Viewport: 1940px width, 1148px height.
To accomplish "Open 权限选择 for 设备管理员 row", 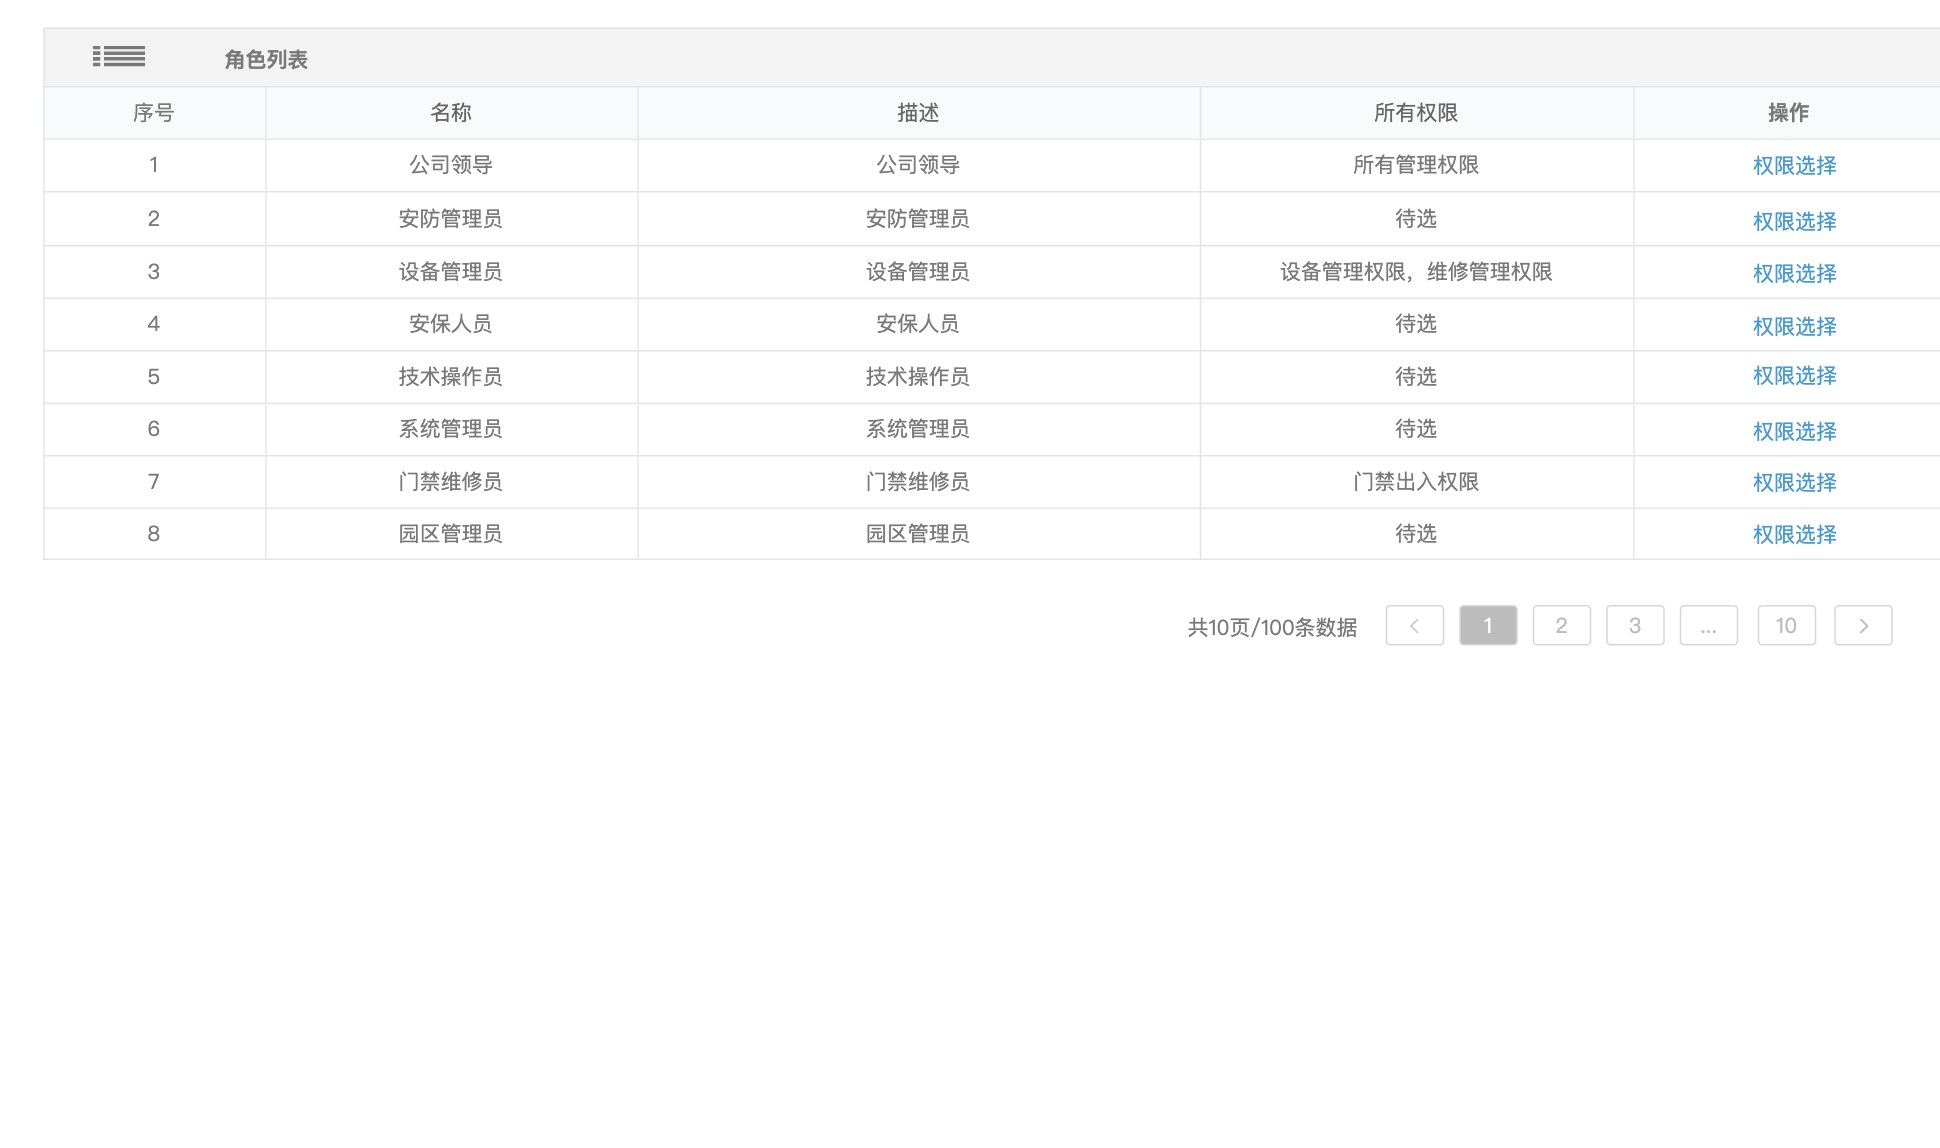I will pos(1794,273).
